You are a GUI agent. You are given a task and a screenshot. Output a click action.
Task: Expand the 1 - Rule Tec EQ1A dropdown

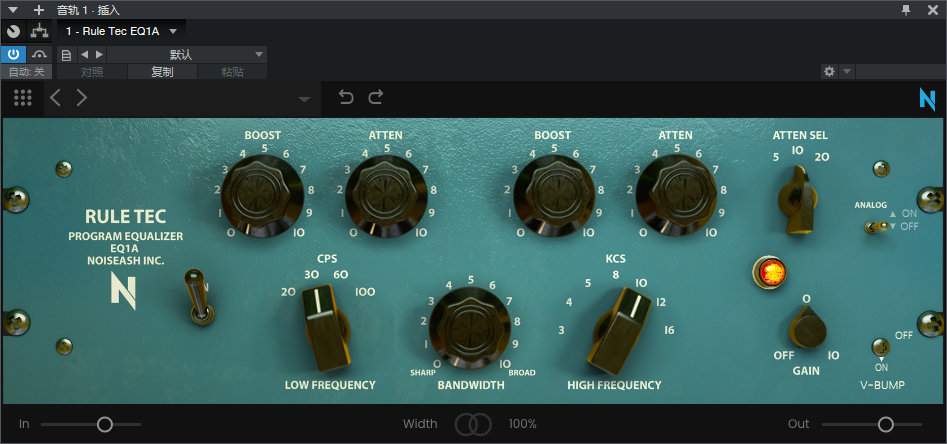[x=172, y=31]
